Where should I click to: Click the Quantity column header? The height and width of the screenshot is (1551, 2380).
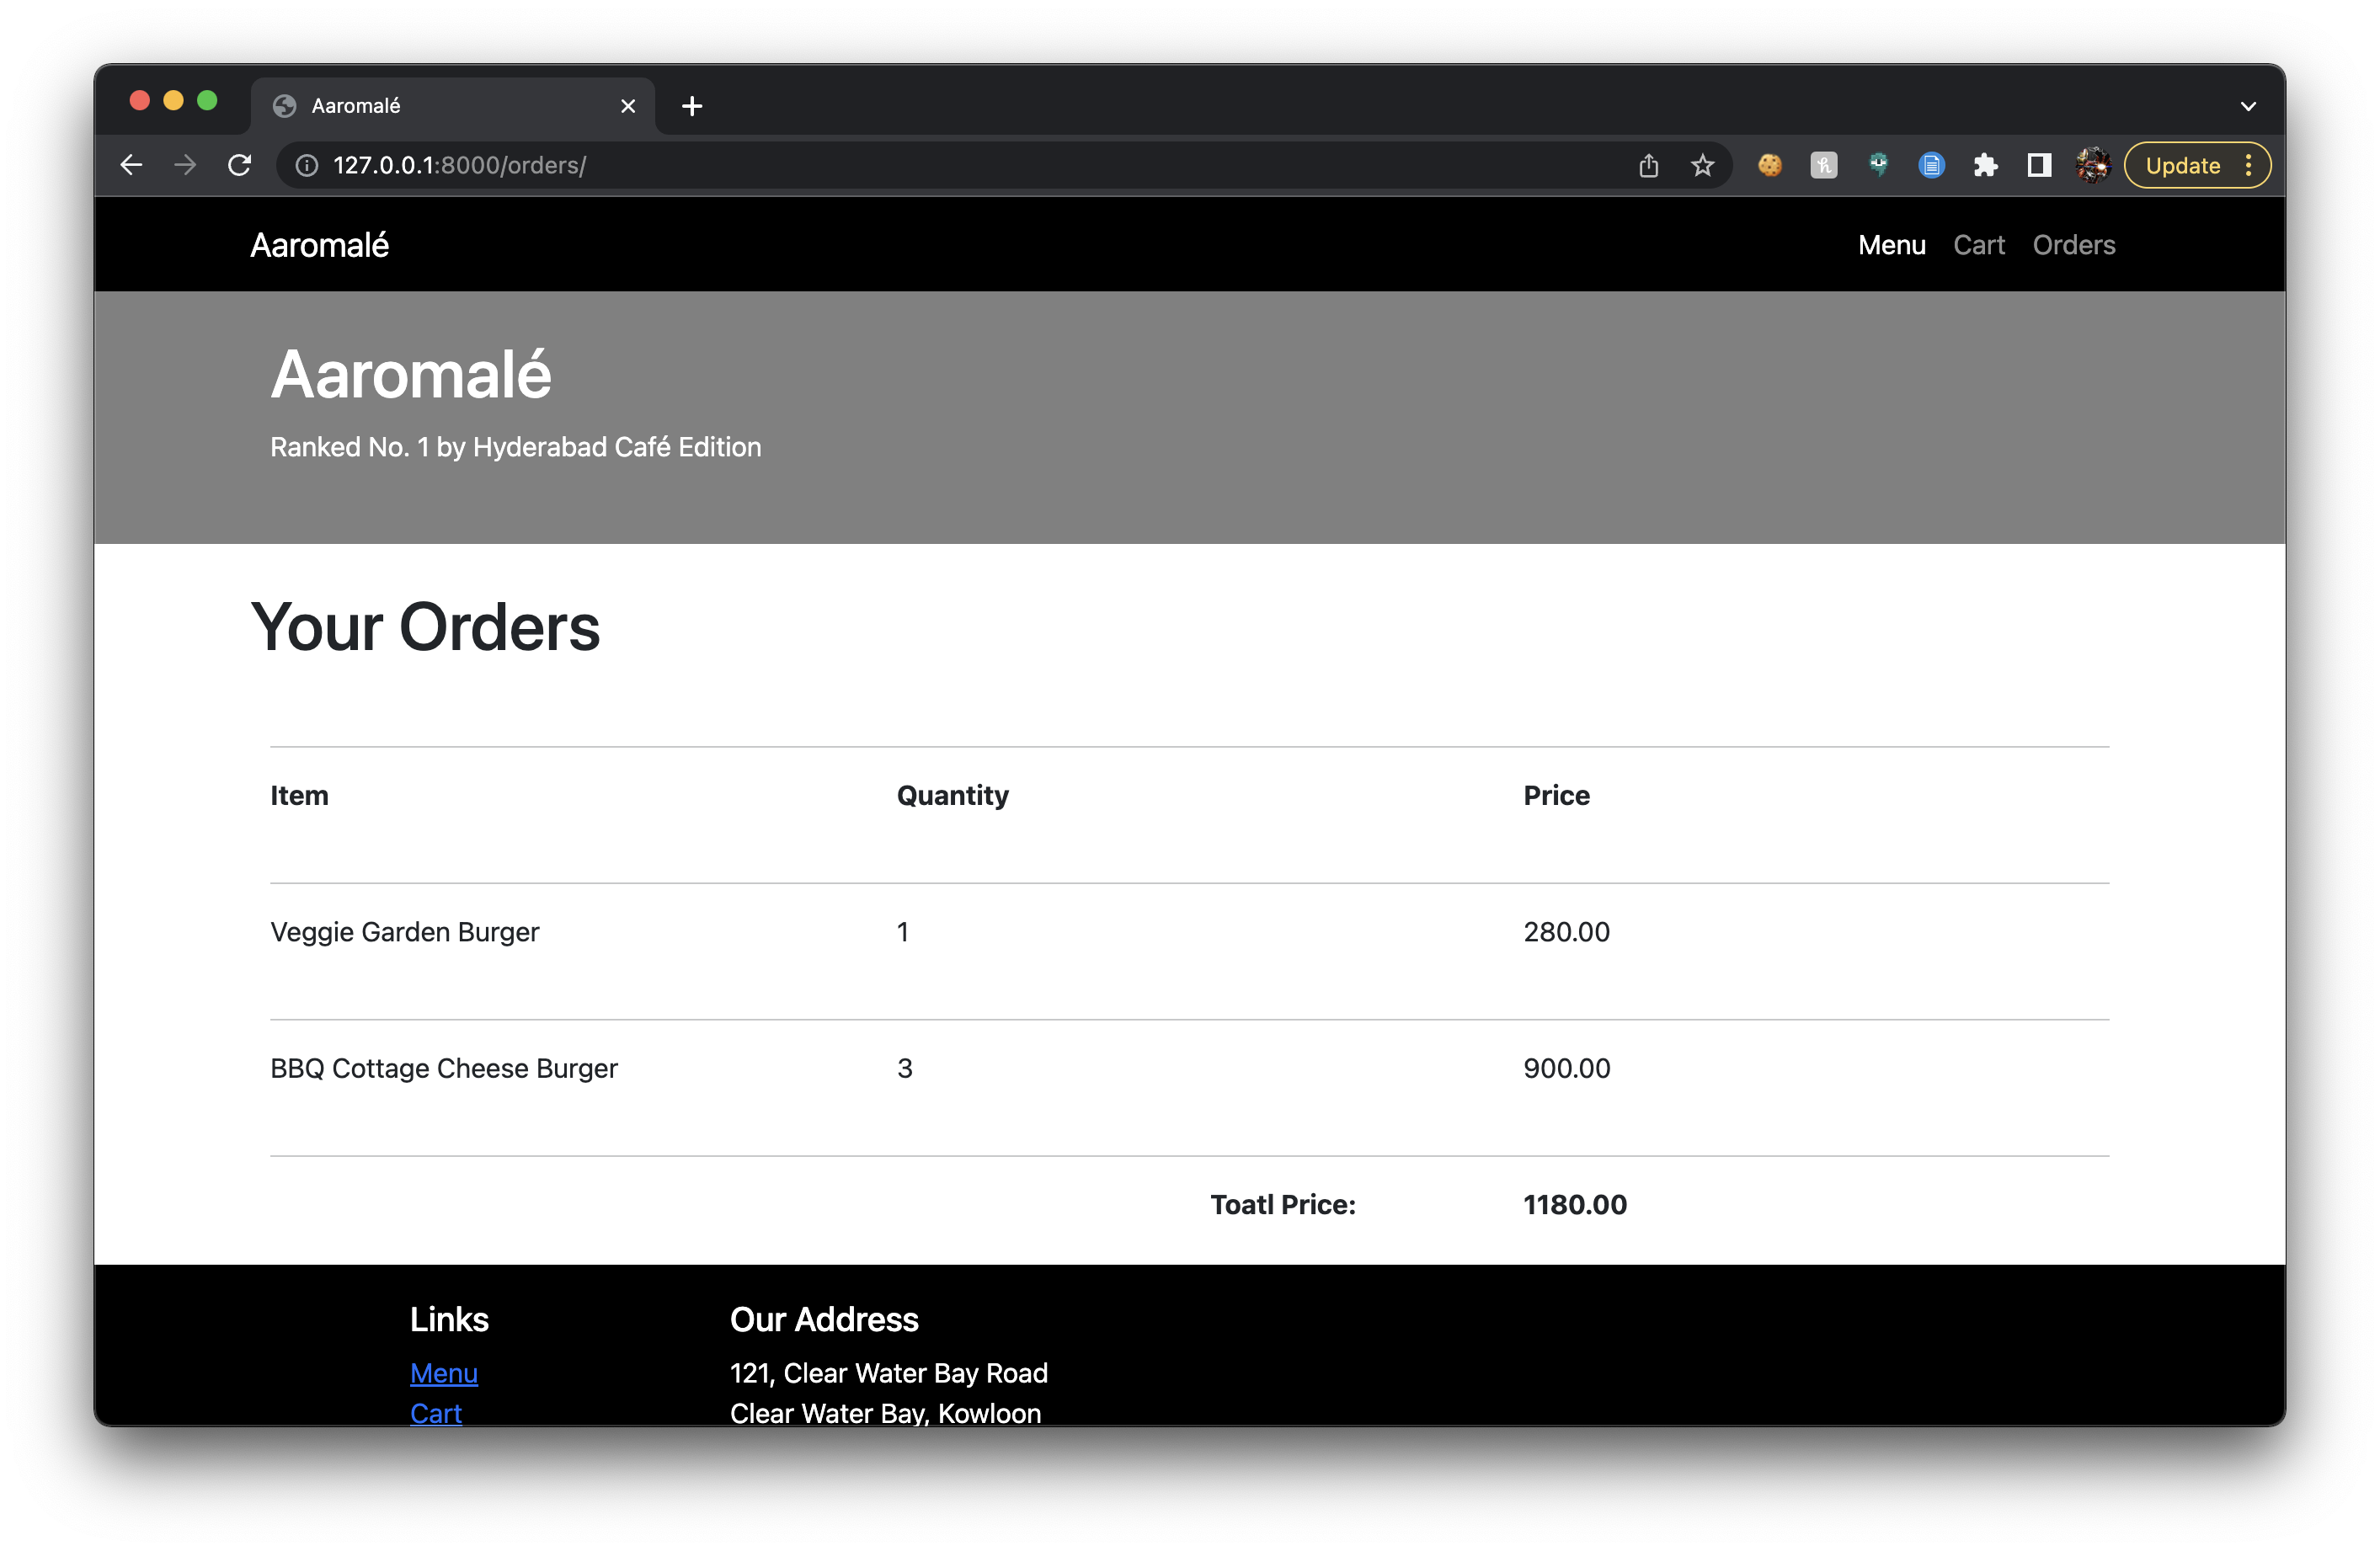click(x=953, y=795)
